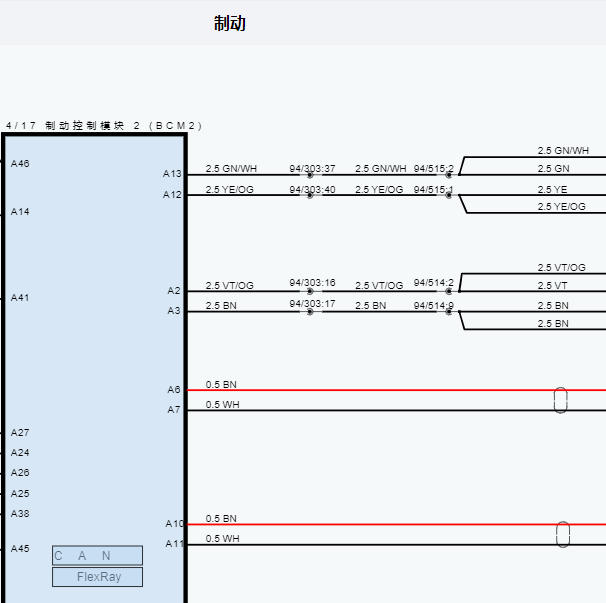Select pin A13 on the module

coord(172,174)
